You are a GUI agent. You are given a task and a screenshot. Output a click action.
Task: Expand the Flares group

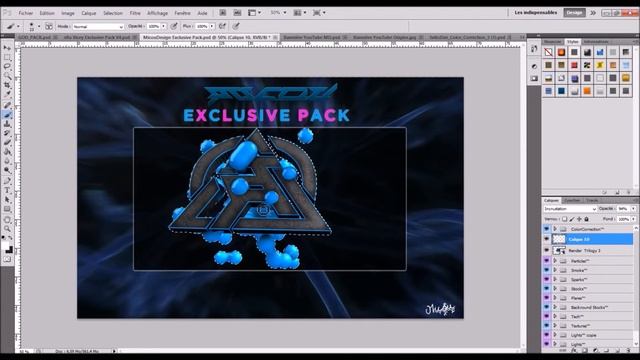click(555, 298)
